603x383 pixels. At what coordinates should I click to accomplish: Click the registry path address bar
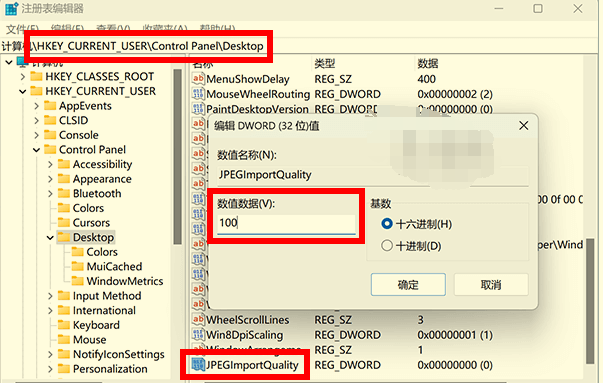300,46
